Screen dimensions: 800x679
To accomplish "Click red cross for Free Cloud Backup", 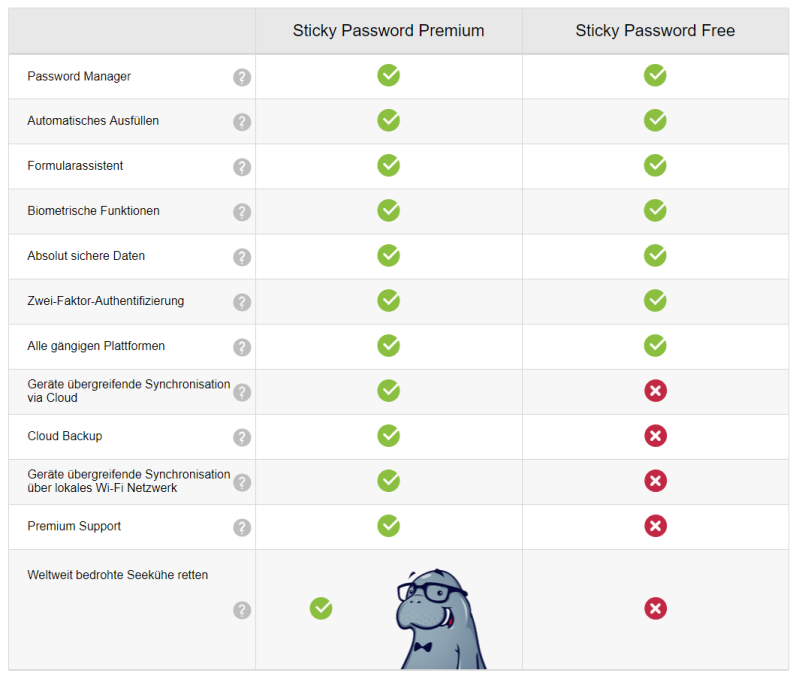I will coord(655,436).
